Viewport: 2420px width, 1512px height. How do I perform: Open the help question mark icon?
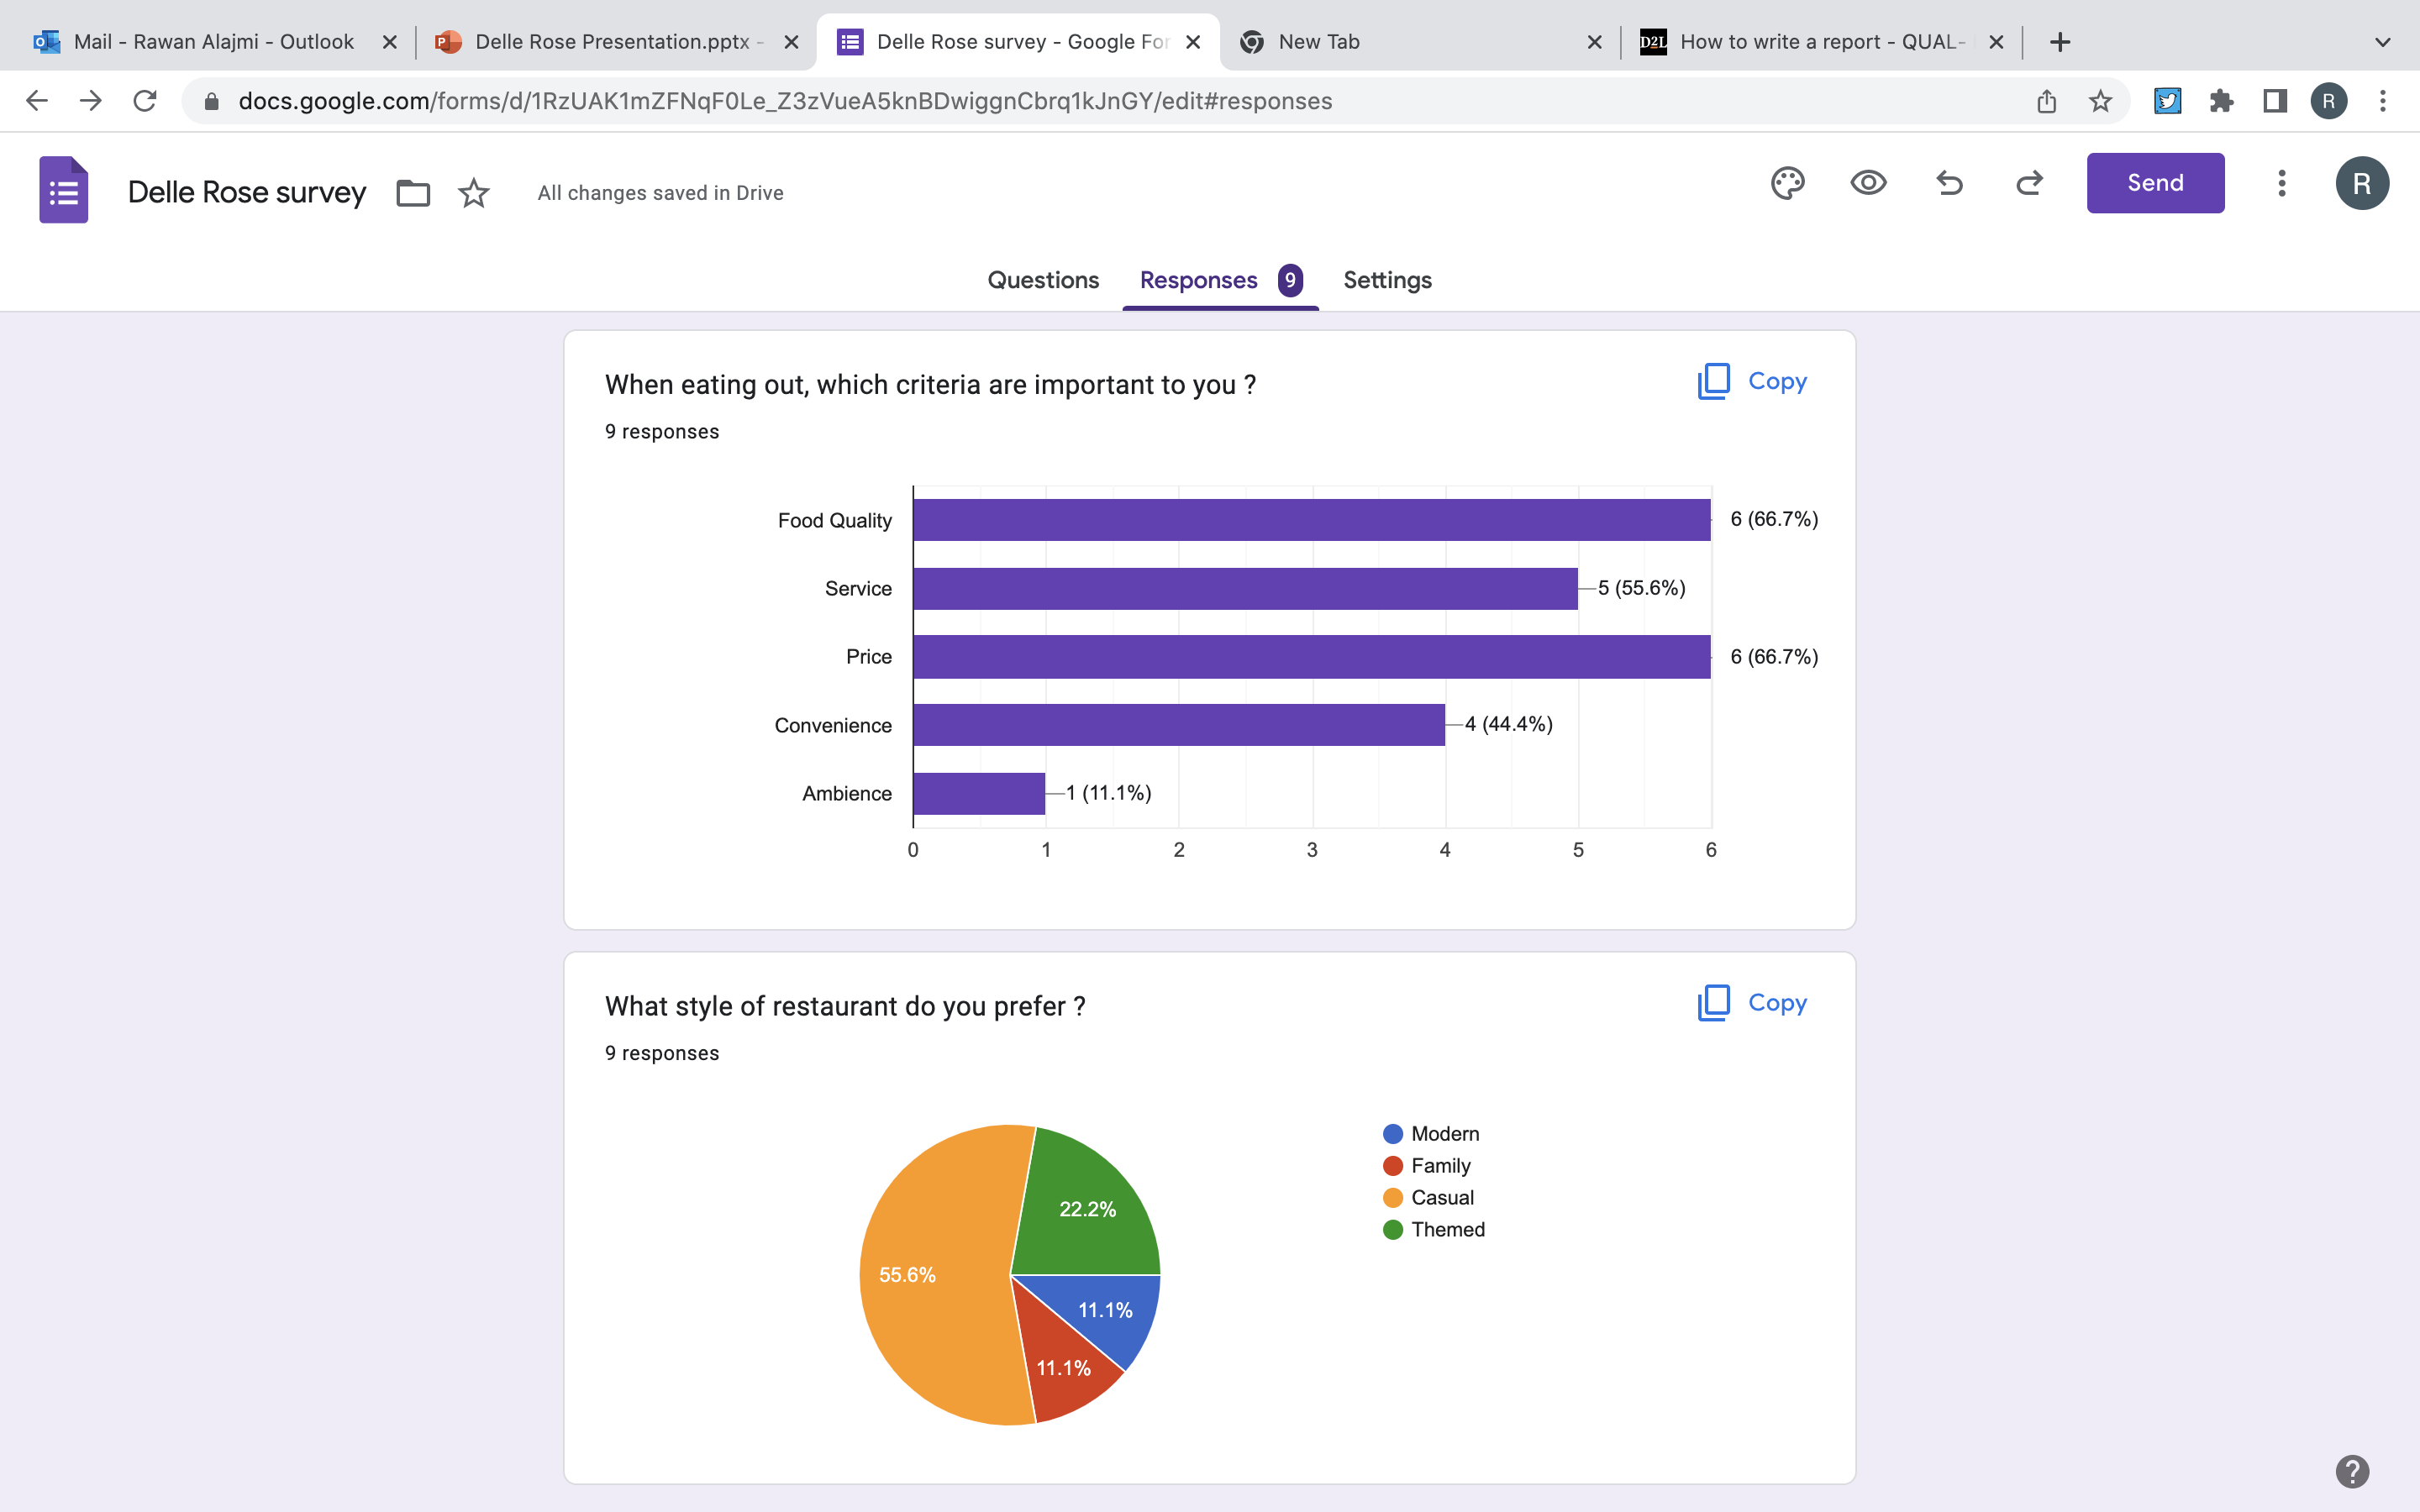(2352, 1471)
